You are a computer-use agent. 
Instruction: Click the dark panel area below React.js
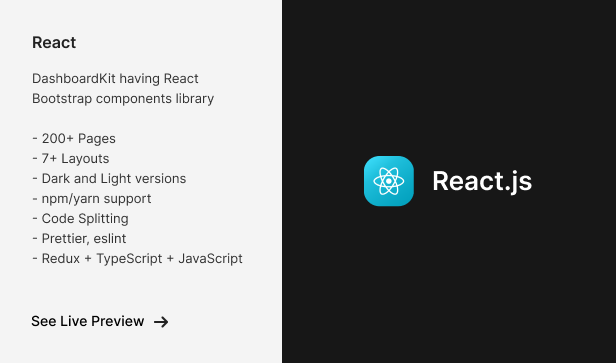tap(449, 283)
